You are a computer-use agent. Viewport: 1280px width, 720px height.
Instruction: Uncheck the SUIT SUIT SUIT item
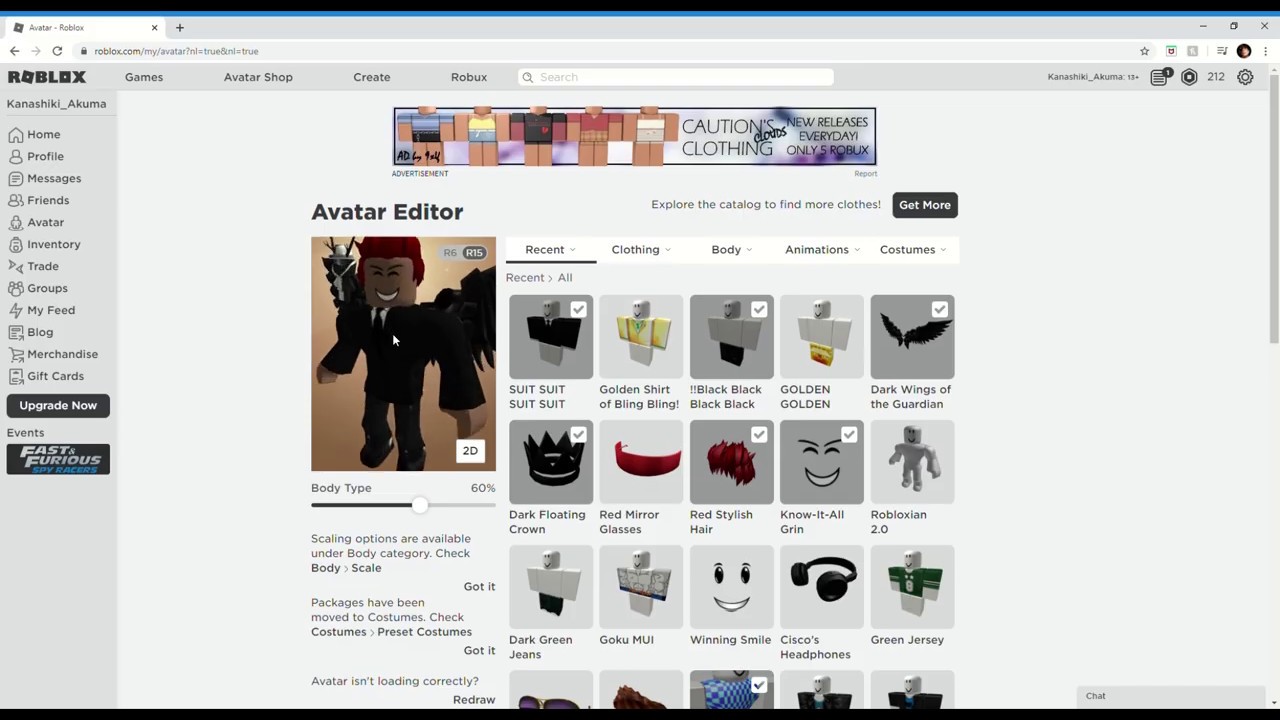coord(578,310)
